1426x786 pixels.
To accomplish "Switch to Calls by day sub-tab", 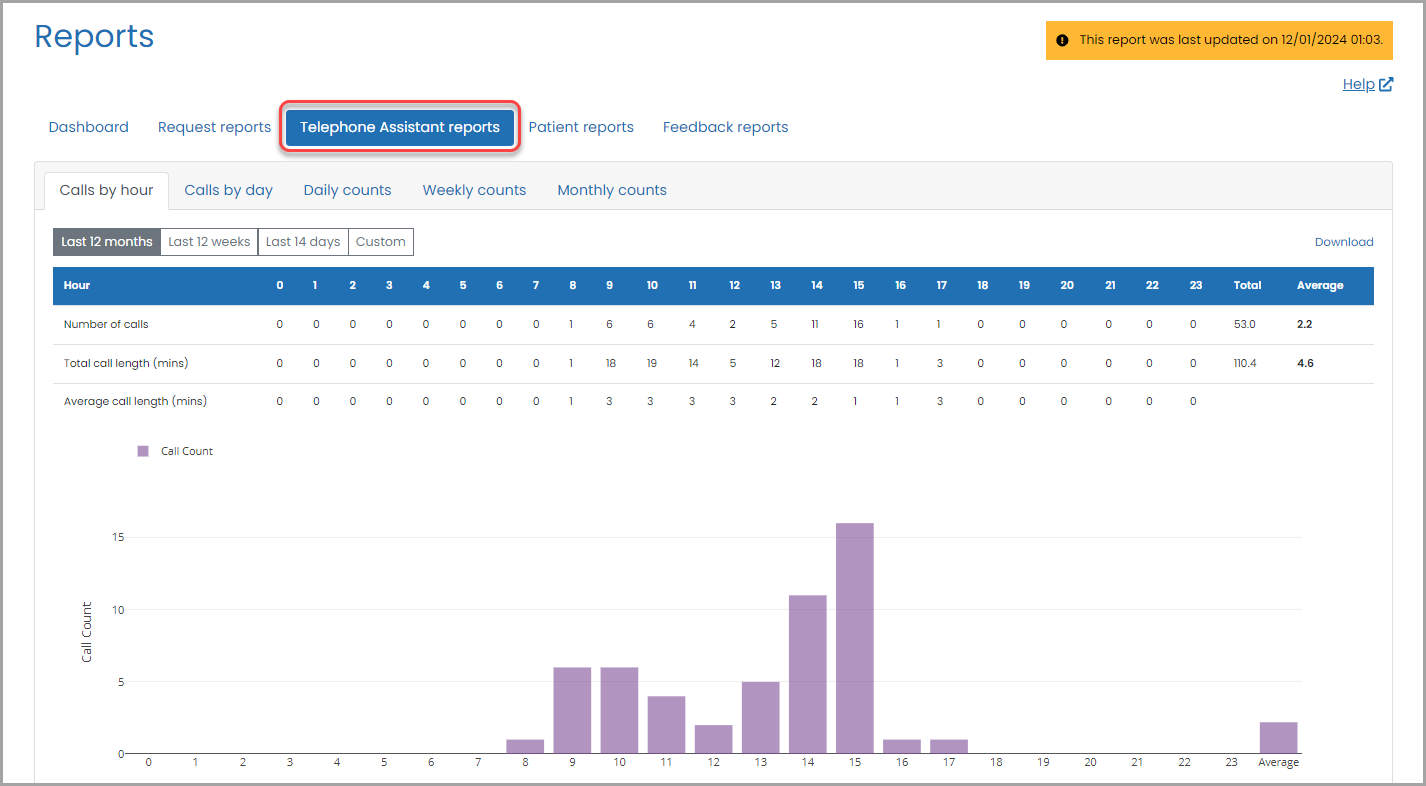I will (x=228, y=190).
